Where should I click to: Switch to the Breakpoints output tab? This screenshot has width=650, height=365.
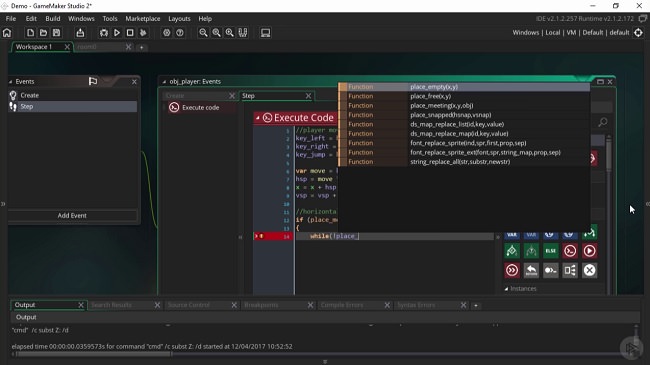261,305
